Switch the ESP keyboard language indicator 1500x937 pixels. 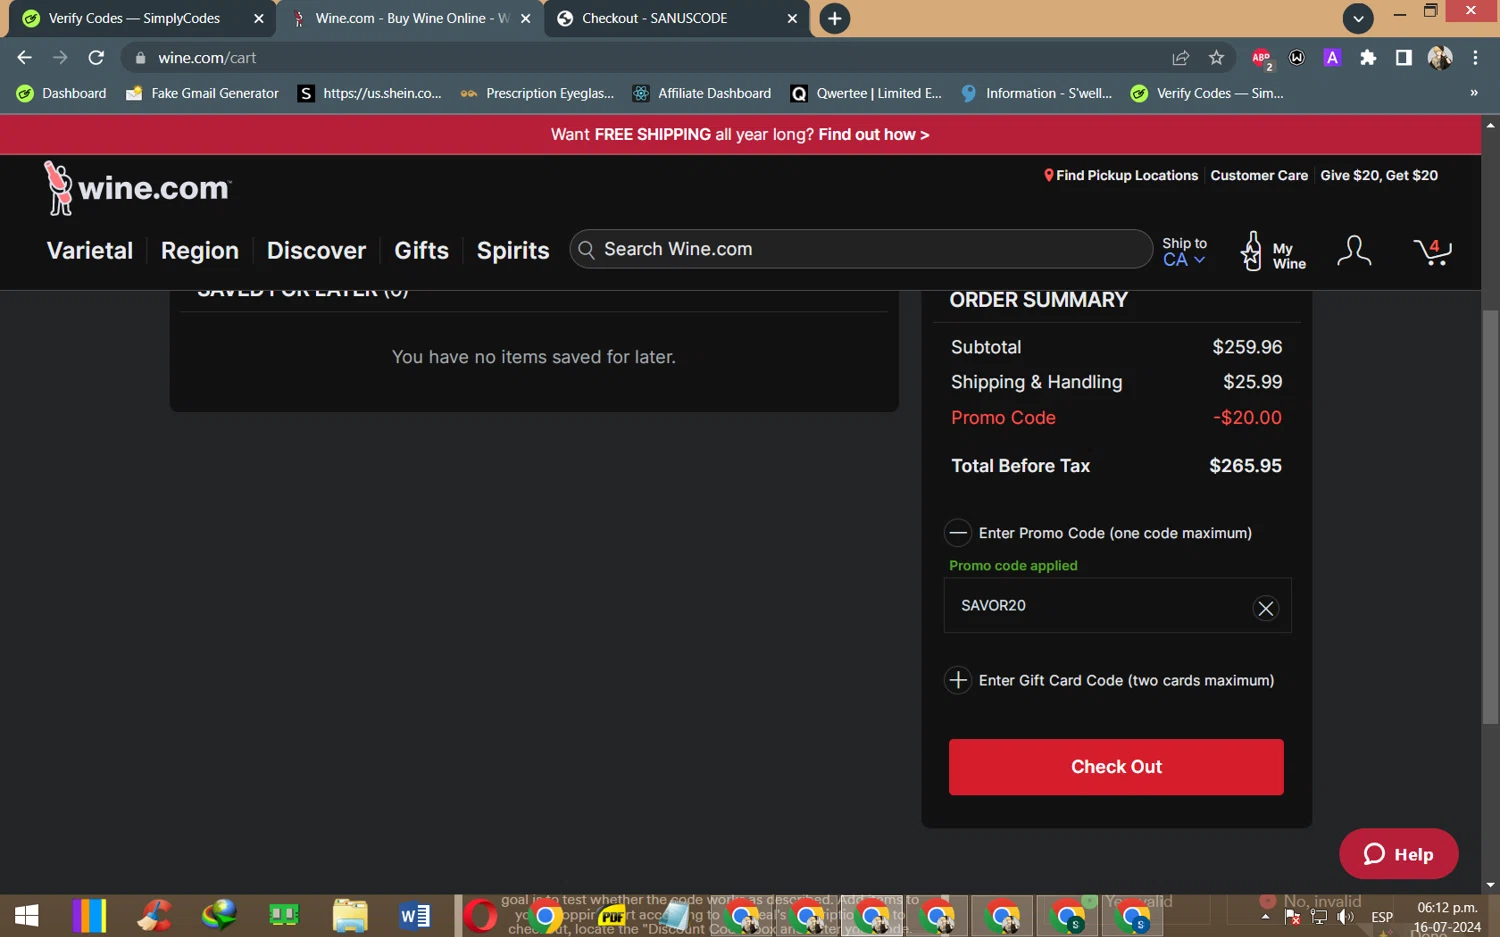click(1382, 916)
